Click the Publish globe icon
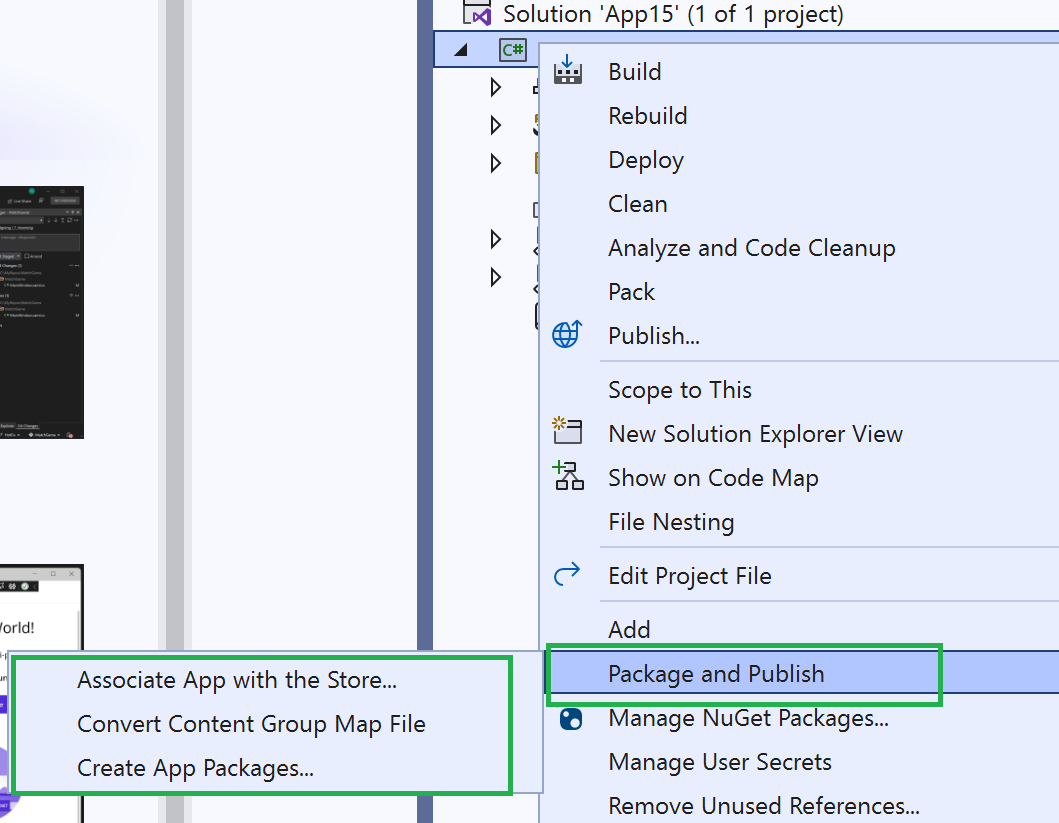 pos(568,334)
